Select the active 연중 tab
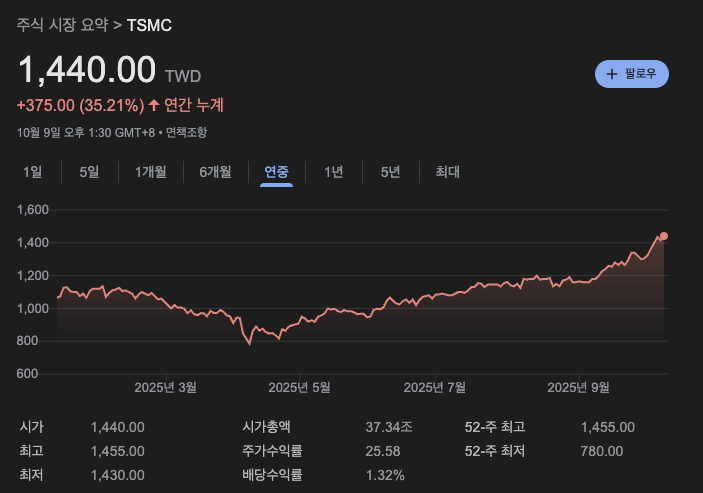Image resolution: width=703 pixels, height=493 pixels. coord(276,172)
